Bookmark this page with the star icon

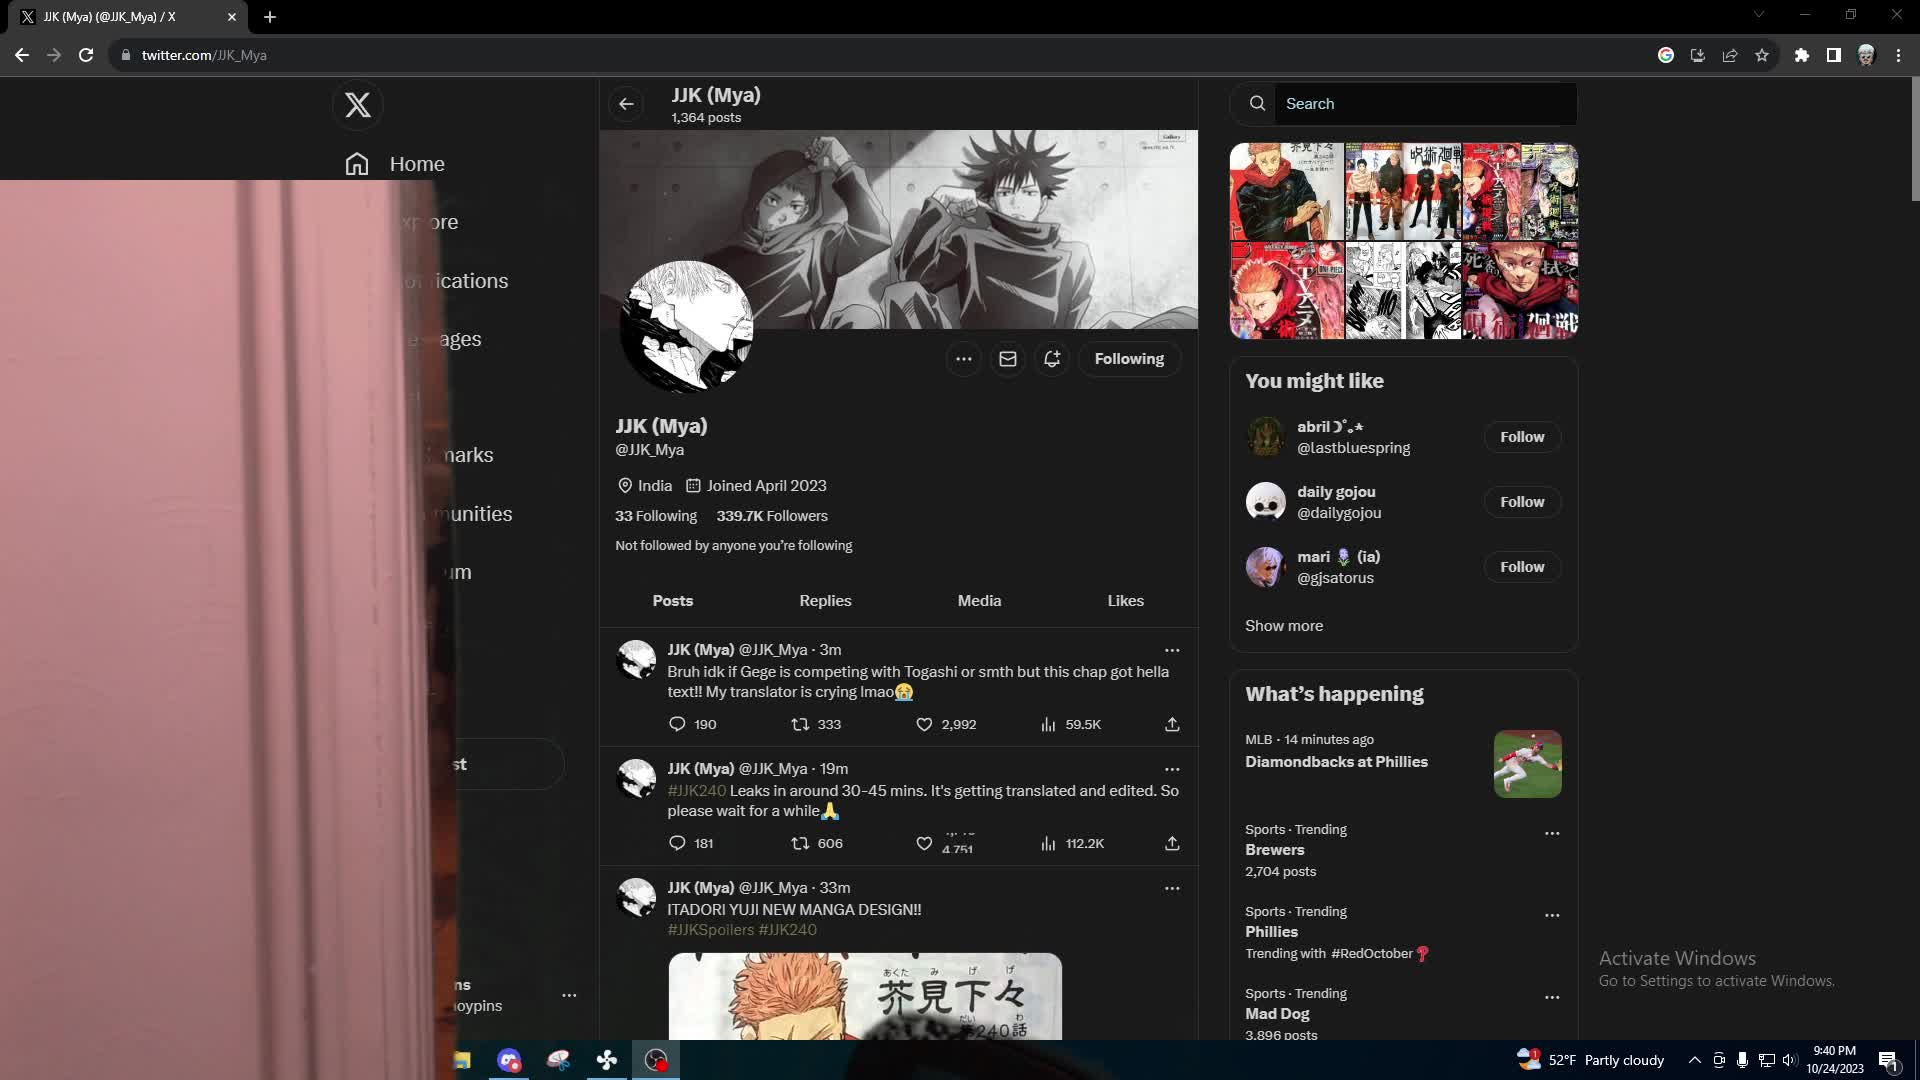pos(1762,55)
